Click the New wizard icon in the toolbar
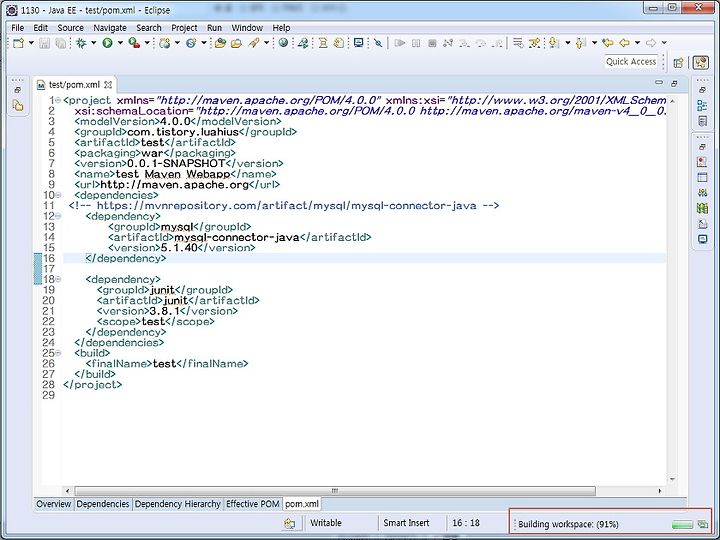 (18, 43)
